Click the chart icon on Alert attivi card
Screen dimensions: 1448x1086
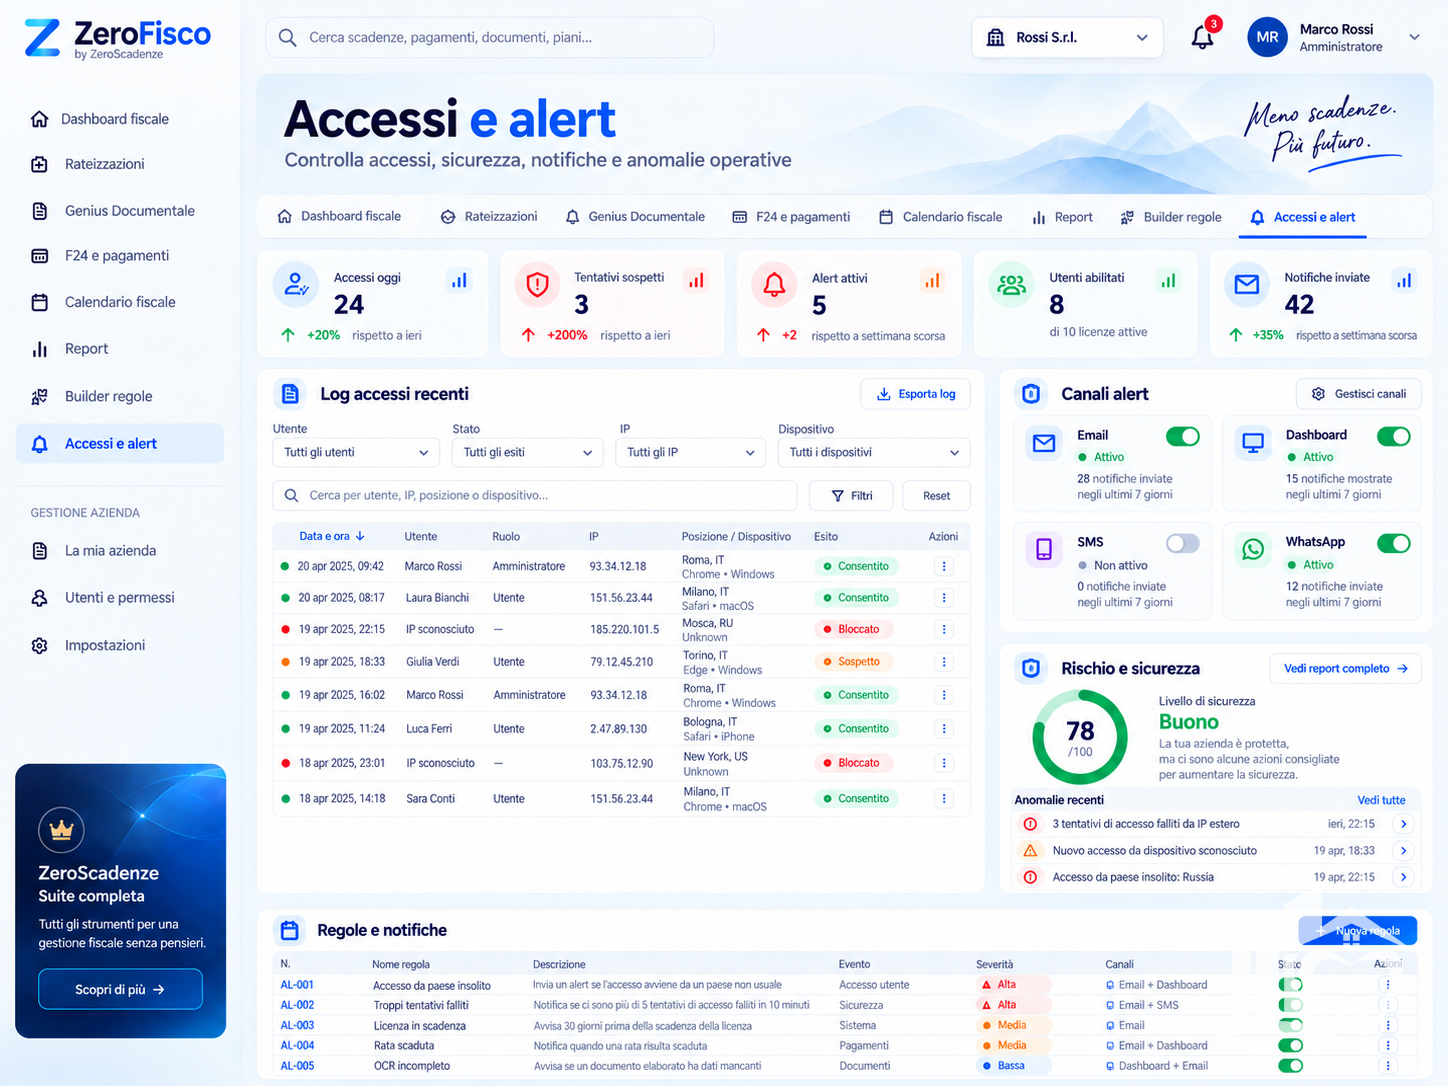[932, 281]
